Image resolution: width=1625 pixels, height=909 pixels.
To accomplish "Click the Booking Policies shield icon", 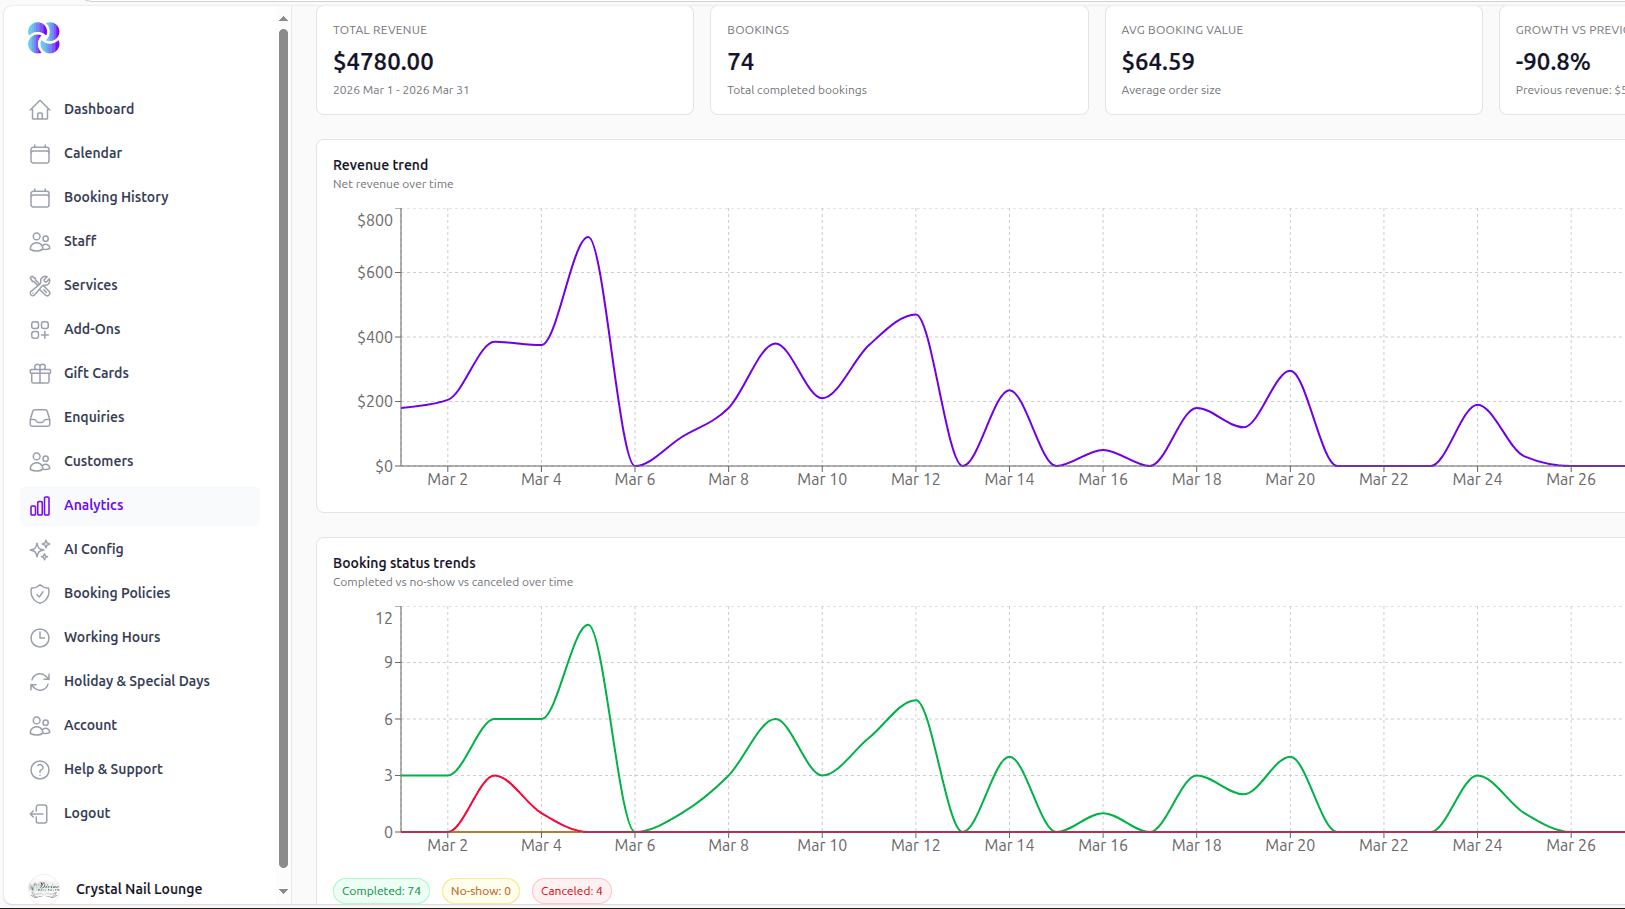I will point(40,593).
